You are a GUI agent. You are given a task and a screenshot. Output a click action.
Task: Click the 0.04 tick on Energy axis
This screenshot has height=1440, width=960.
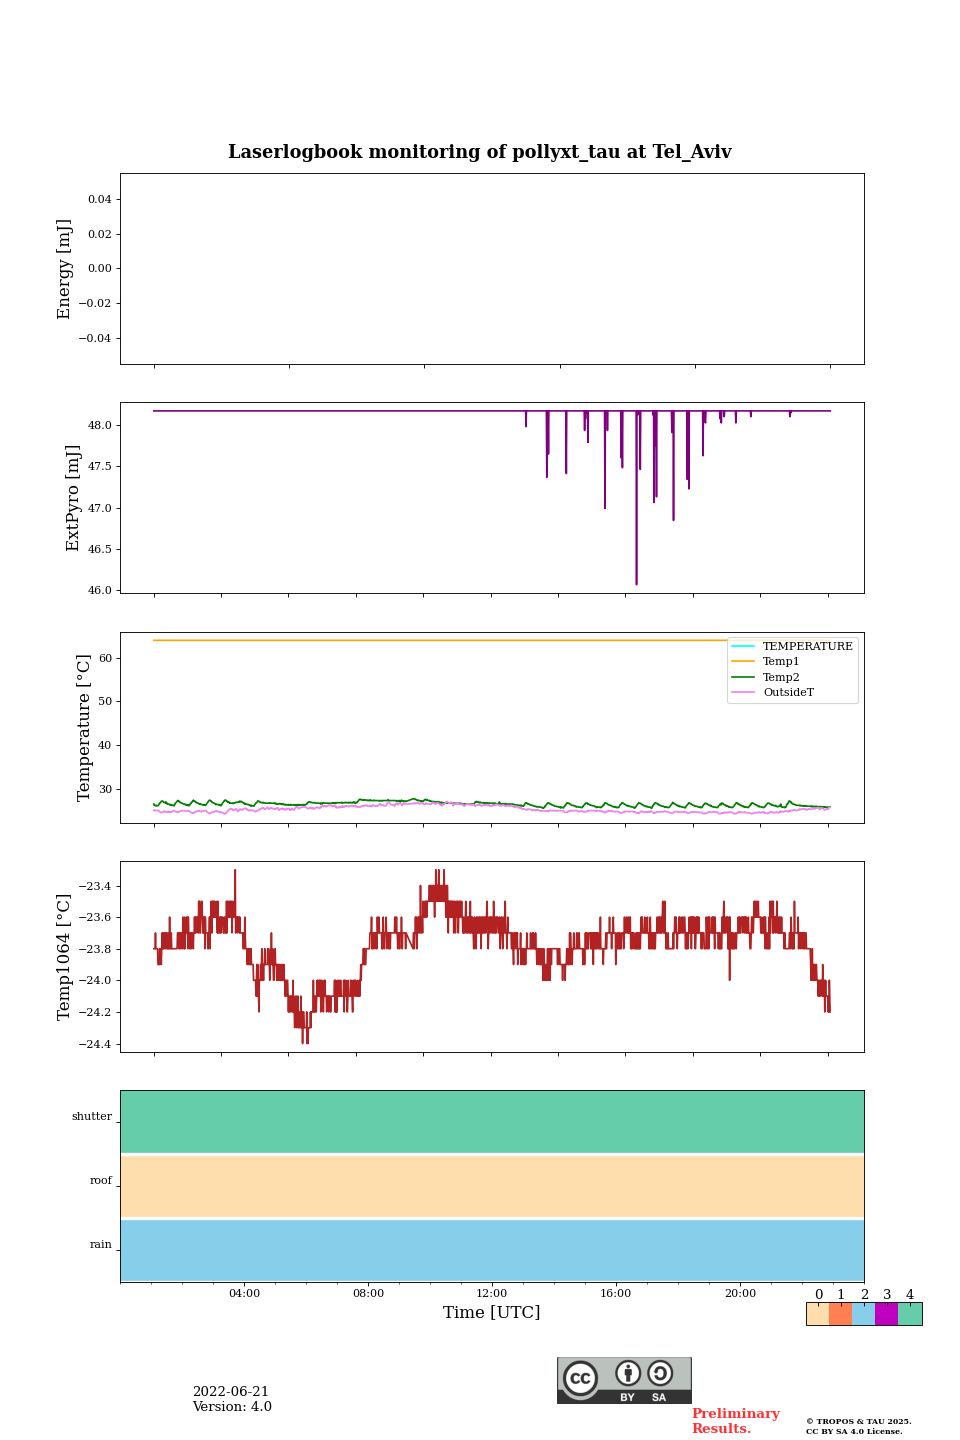click(100, 200)
